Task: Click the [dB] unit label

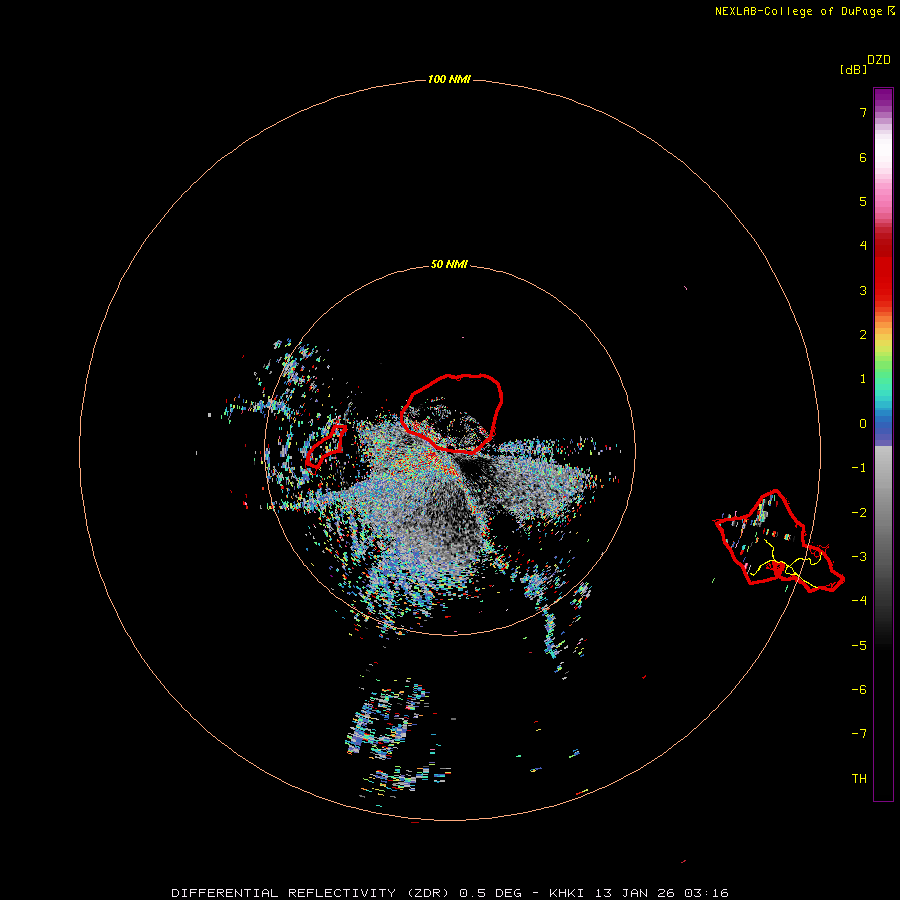Action: click(853, 70)
